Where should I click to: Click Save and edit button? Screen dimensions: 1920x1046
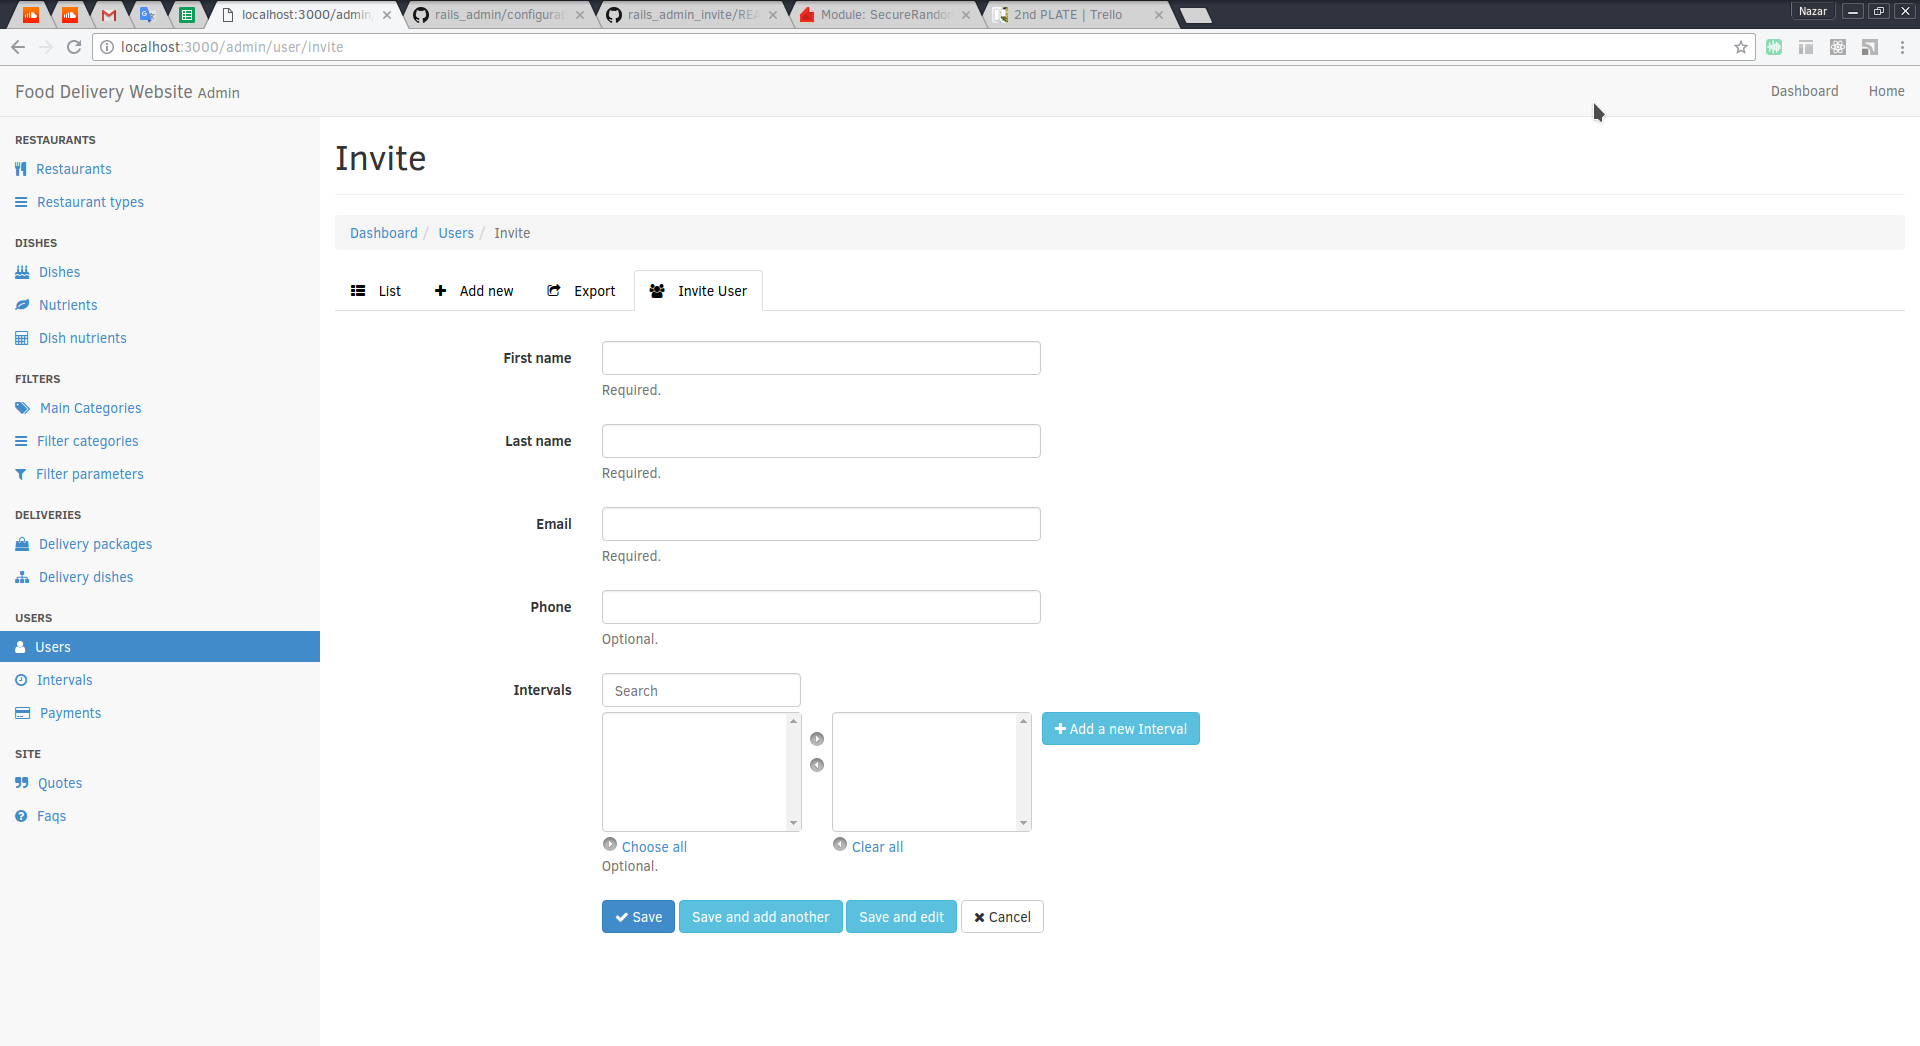click(901, 917)
